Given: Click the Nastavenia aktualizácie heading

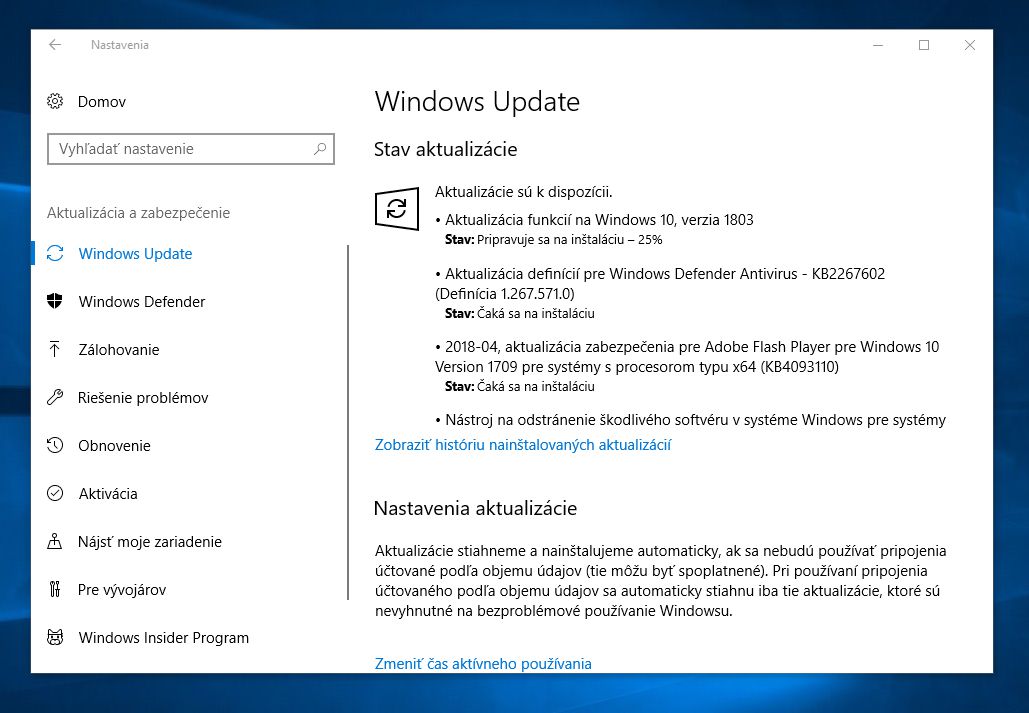Looking at the screenshot, I should pos(475,508).
